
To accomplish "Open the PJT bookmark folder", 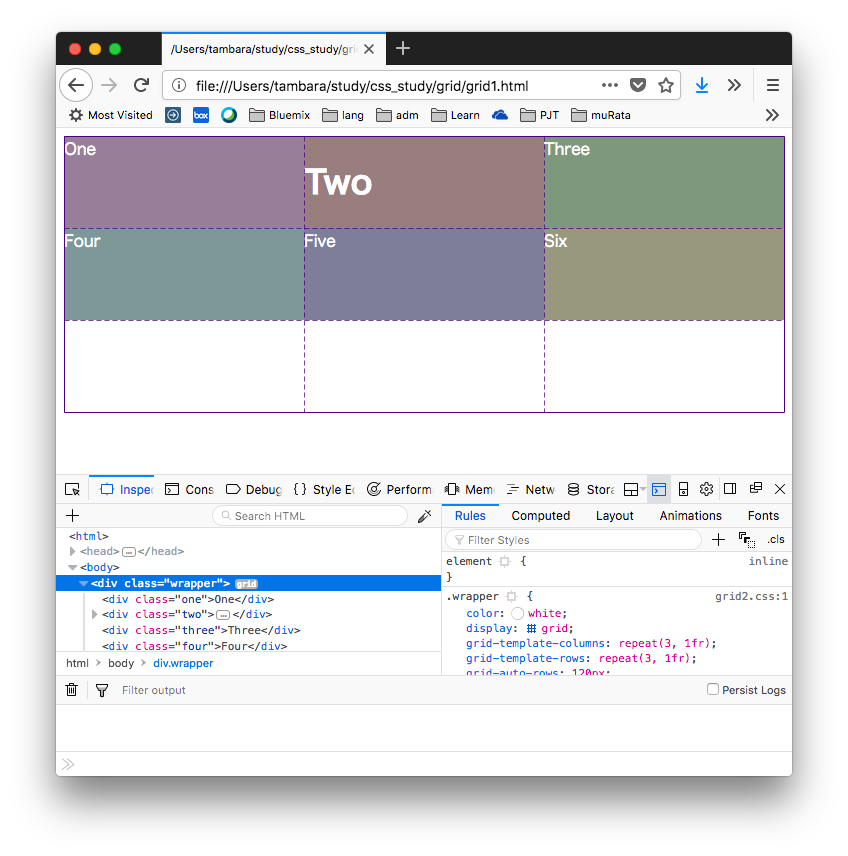I will (539, 115).
